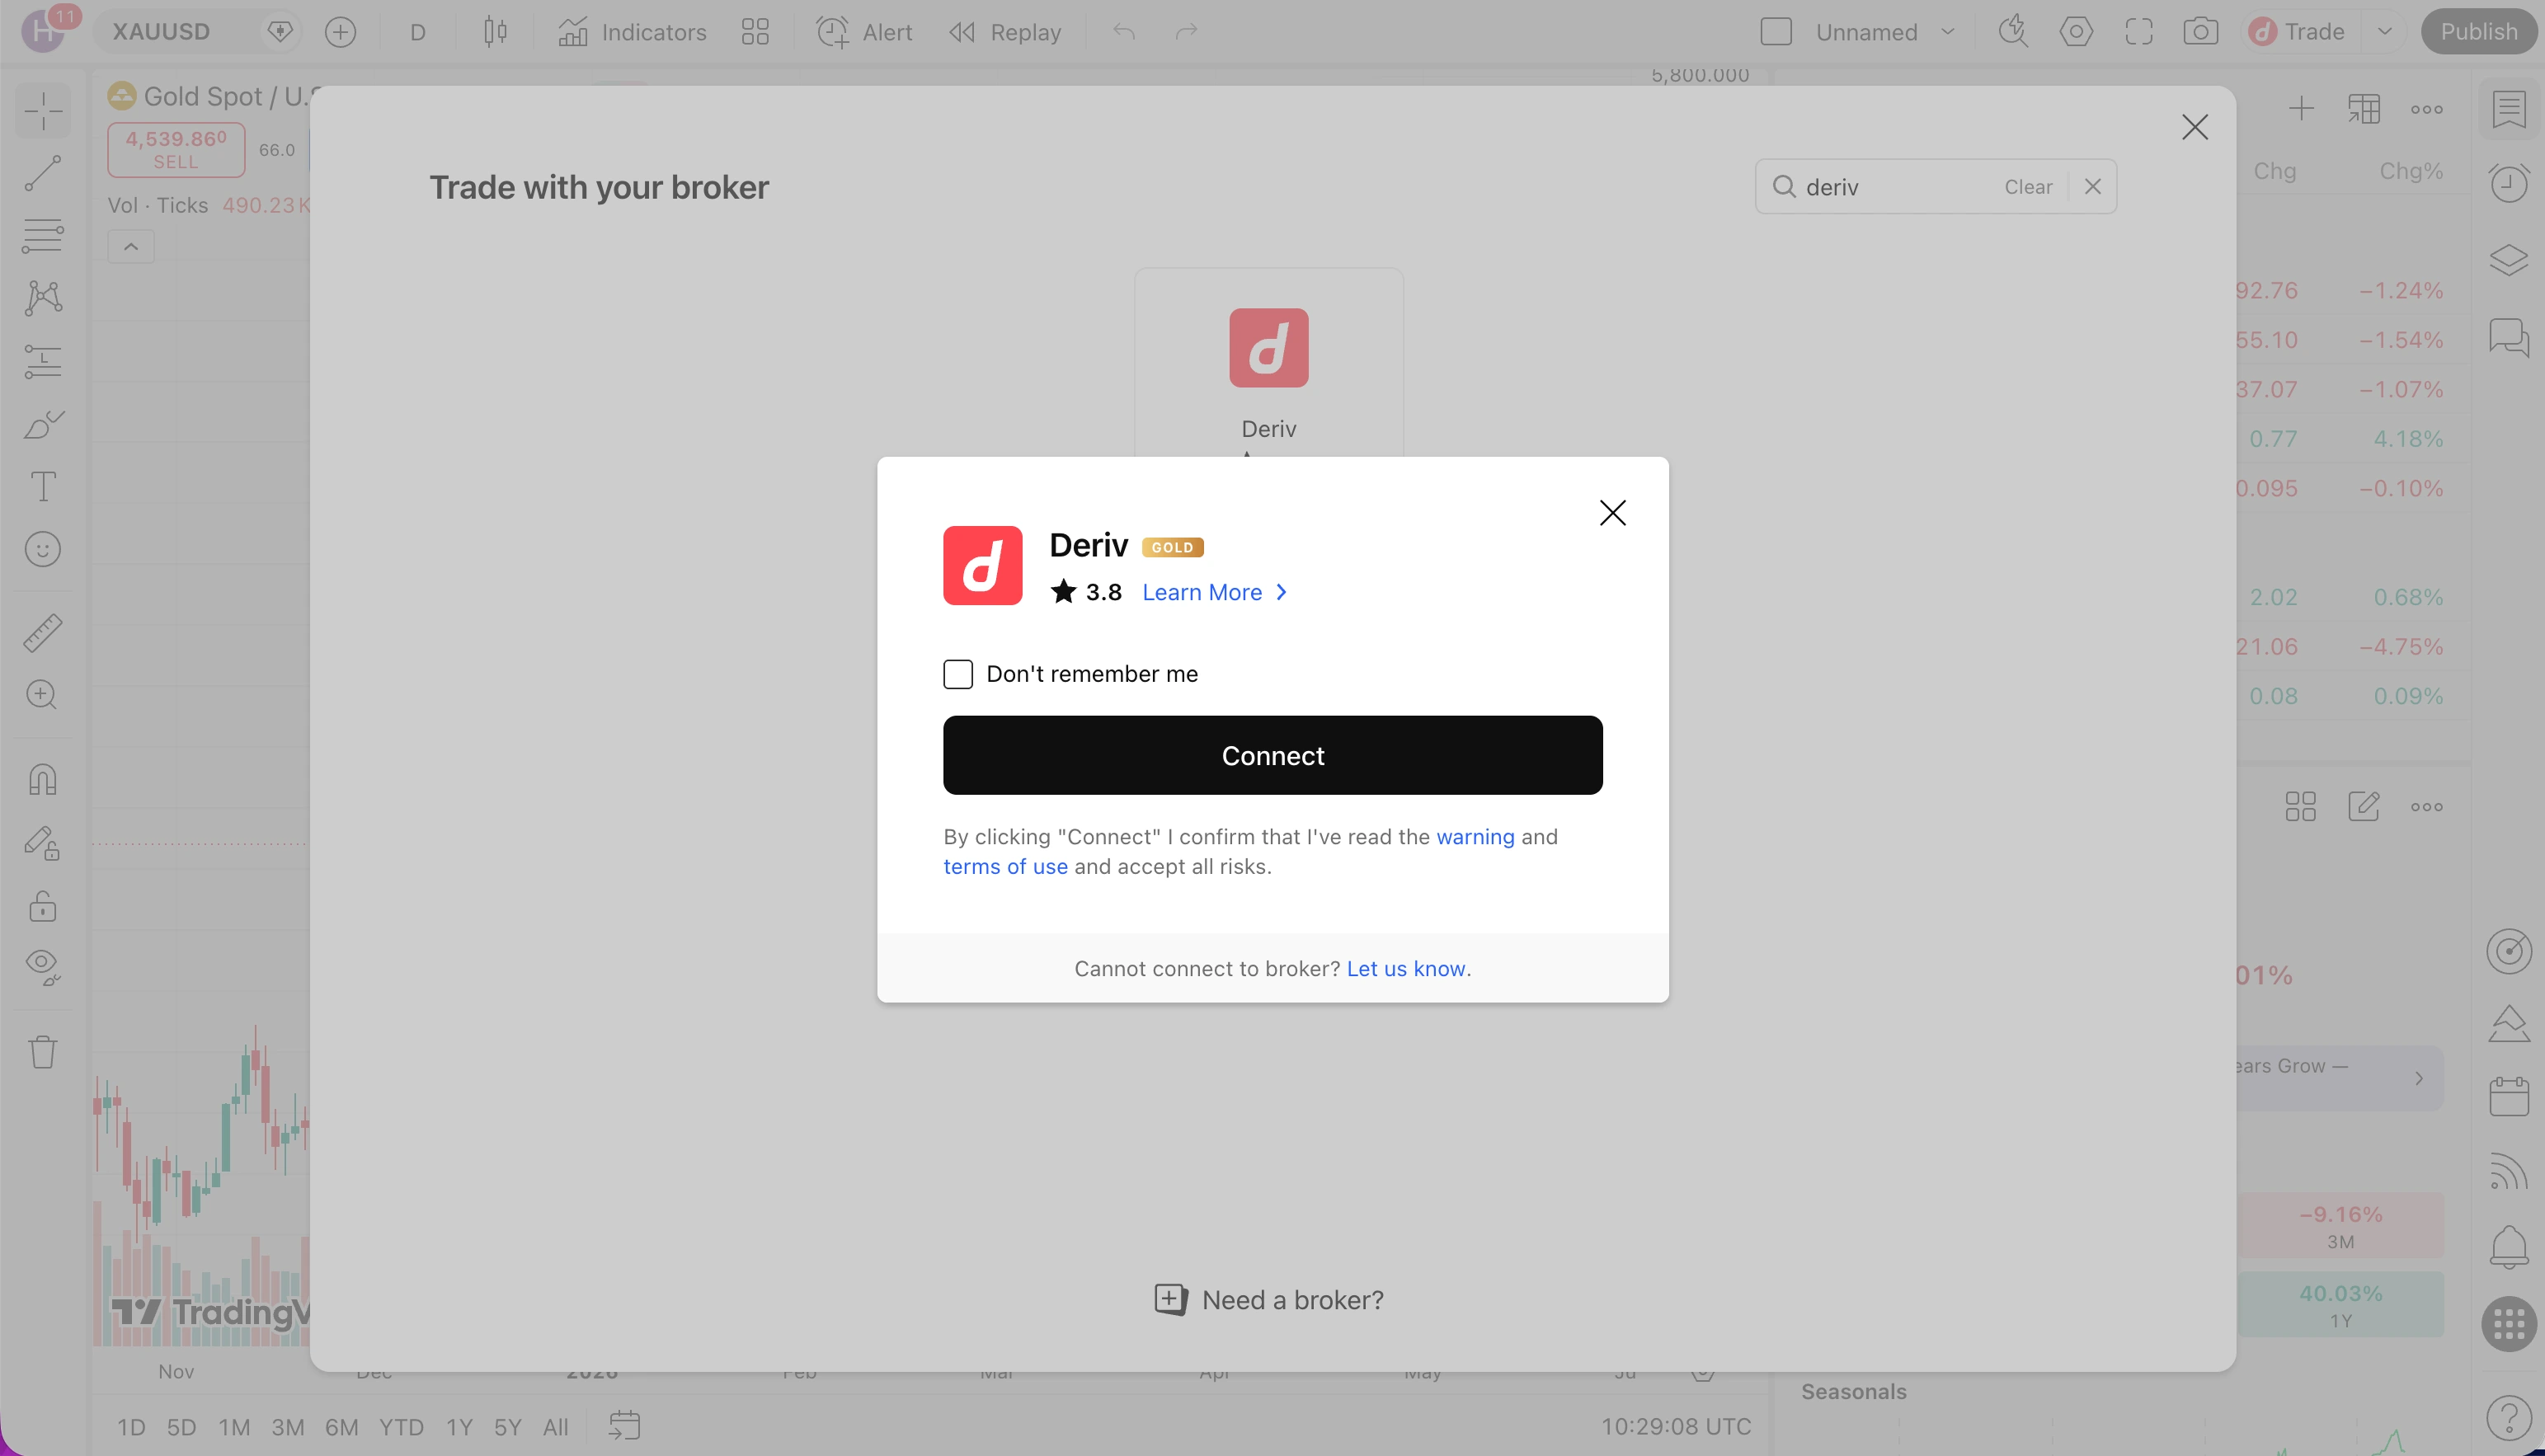2545x1456 pixels.
Task: Open the terms of use link
Action: click(1005, 866)
